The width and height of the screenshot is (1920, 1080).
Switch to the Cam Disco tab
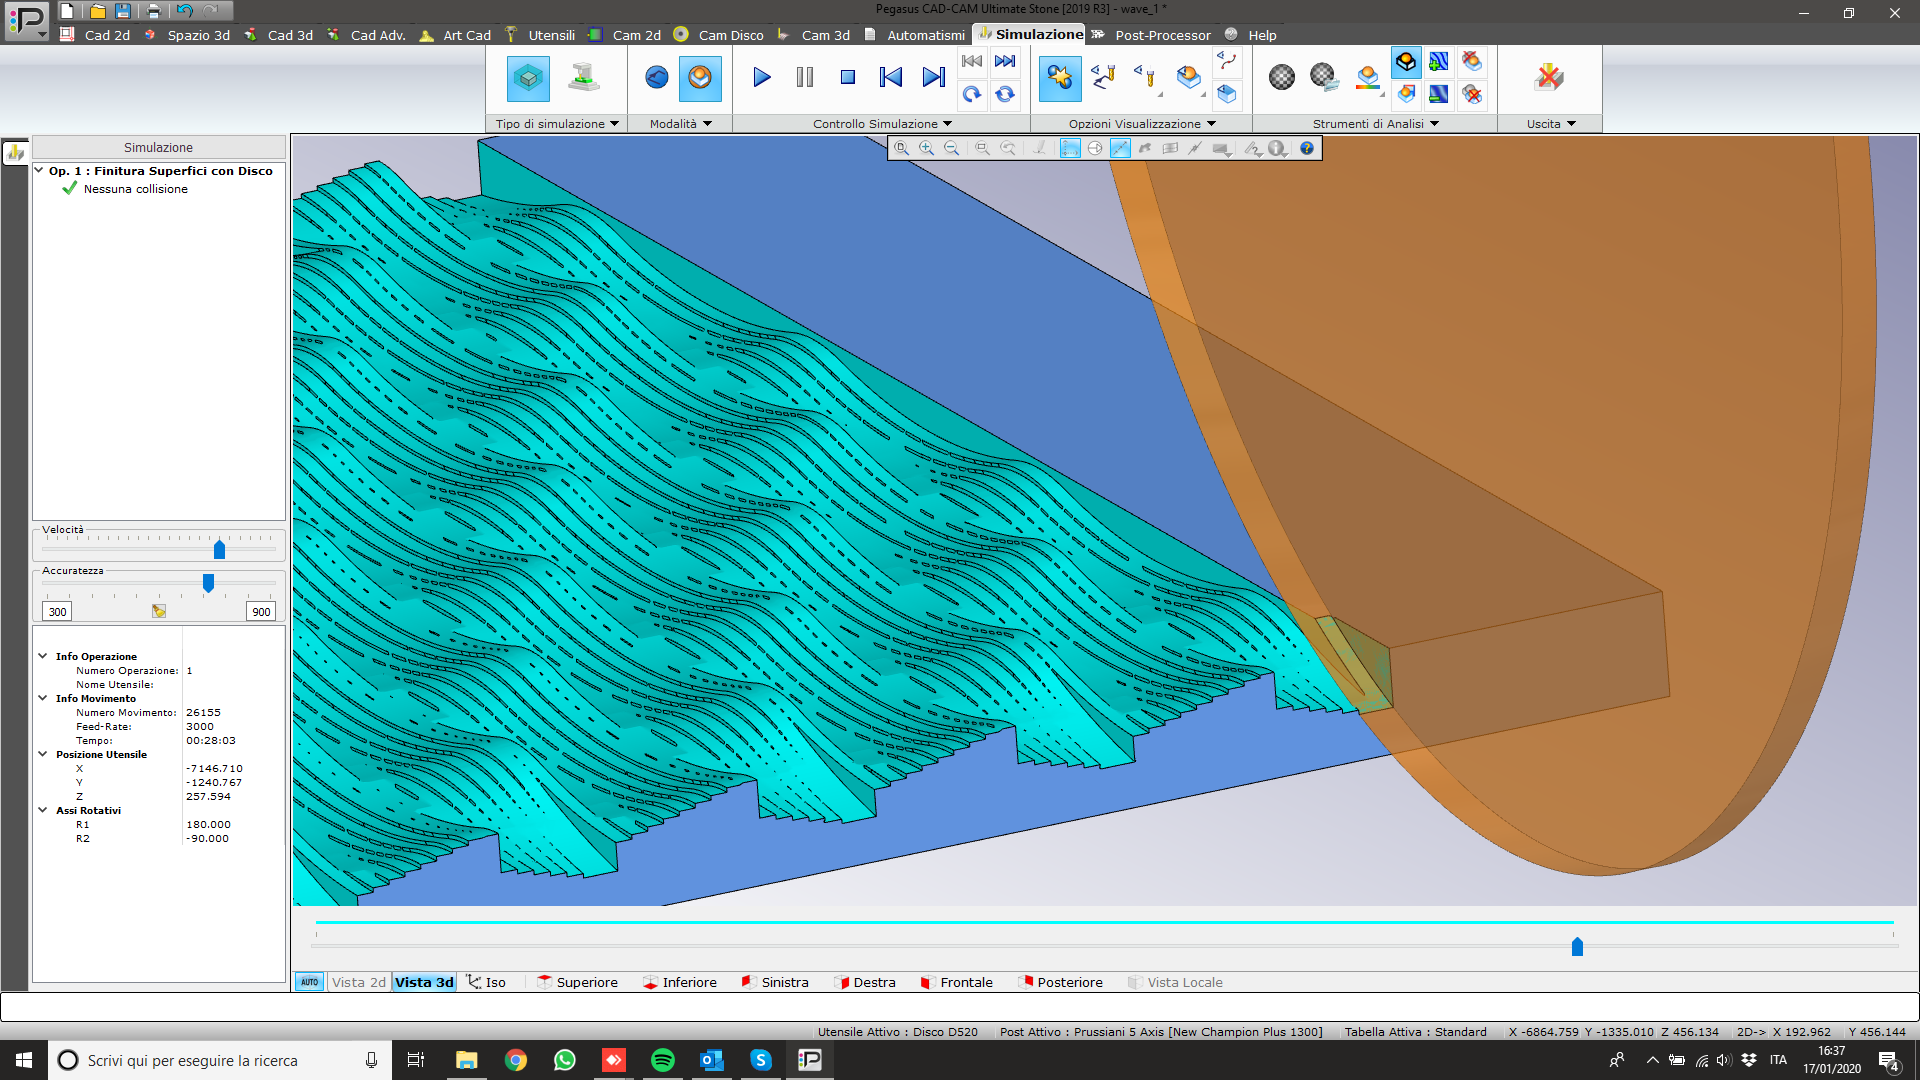[719, 35]
